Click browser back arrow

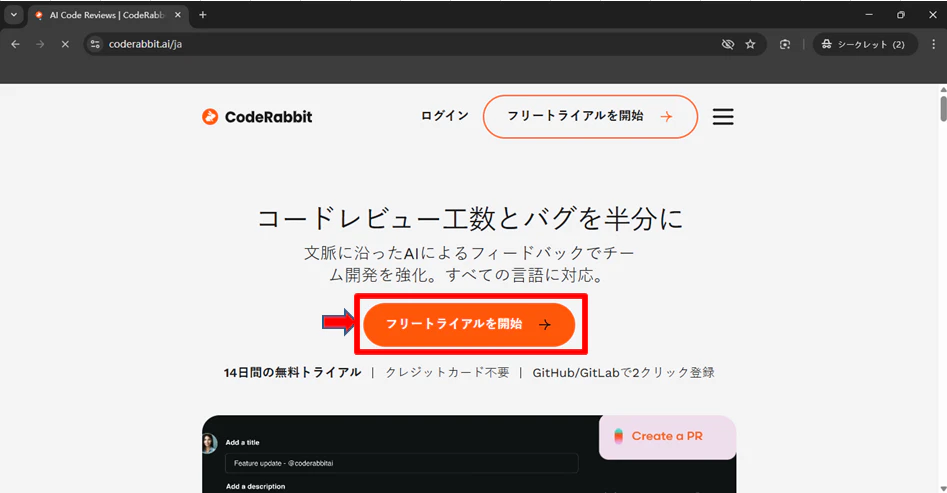pyautogui.click(x=16, y=44)
